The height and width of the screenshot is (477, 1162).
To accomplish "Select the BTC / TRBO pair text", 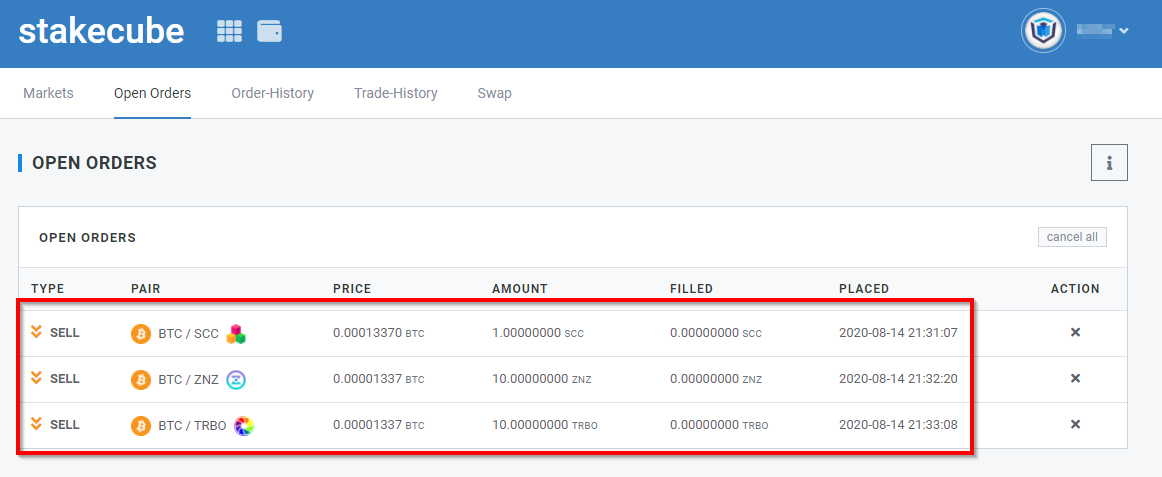I will click(x=192, y=426).
